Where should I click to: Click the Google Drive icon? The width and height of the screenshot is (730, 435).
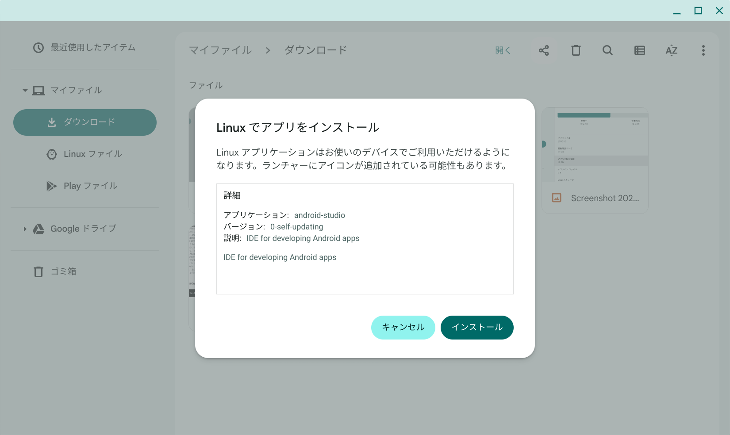(39, 229)
